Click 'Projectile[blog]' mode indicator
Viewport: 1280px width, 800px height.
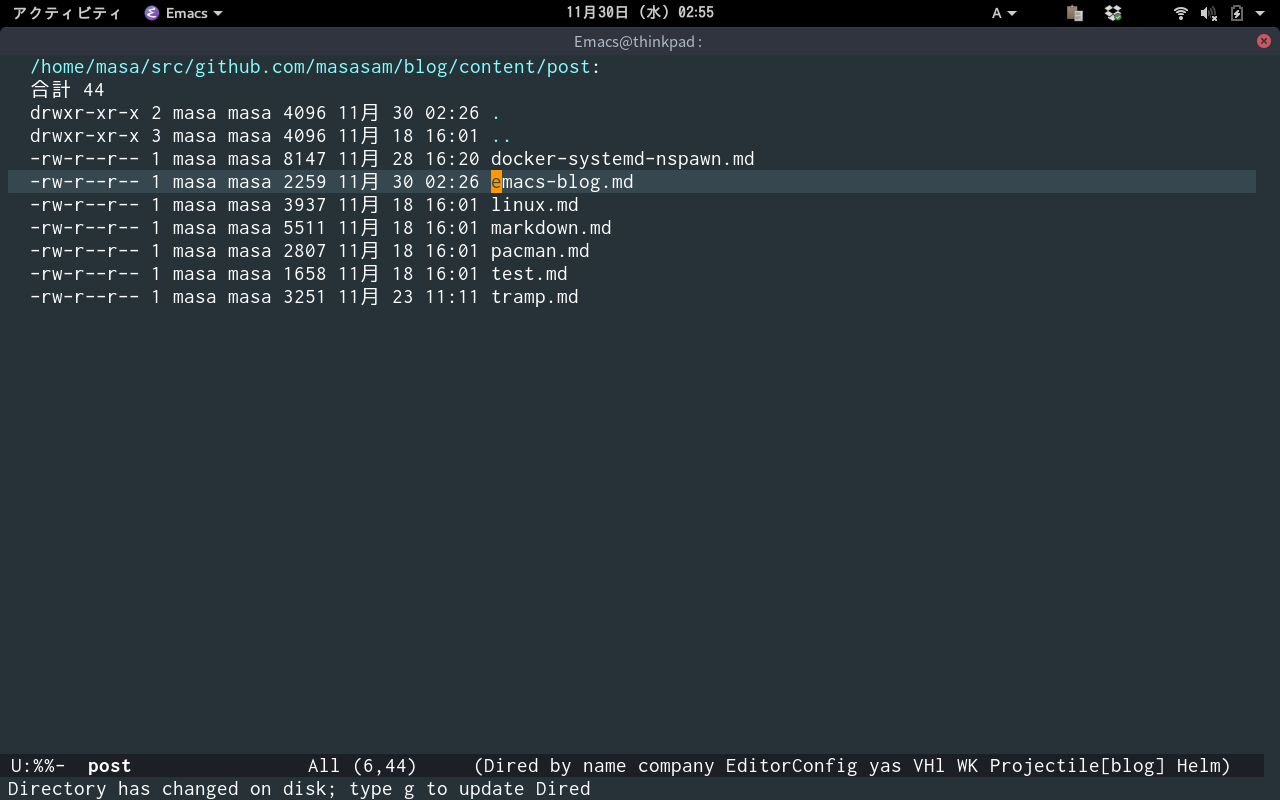[1078, 766]
